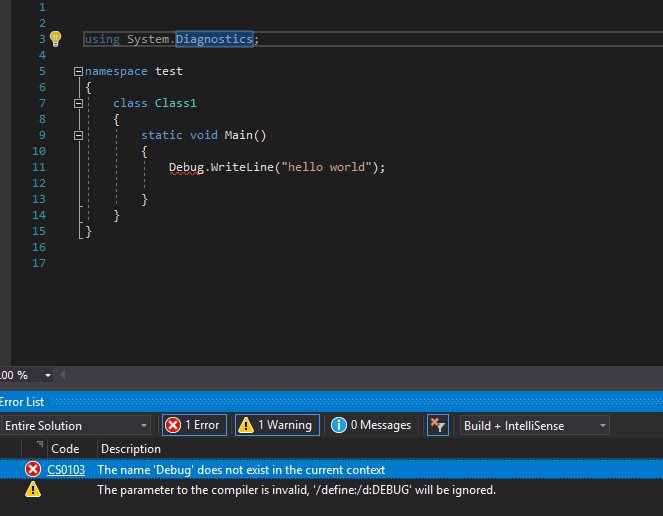
Task: Toggle the 0 Messages filter
Action: [371, 425]
